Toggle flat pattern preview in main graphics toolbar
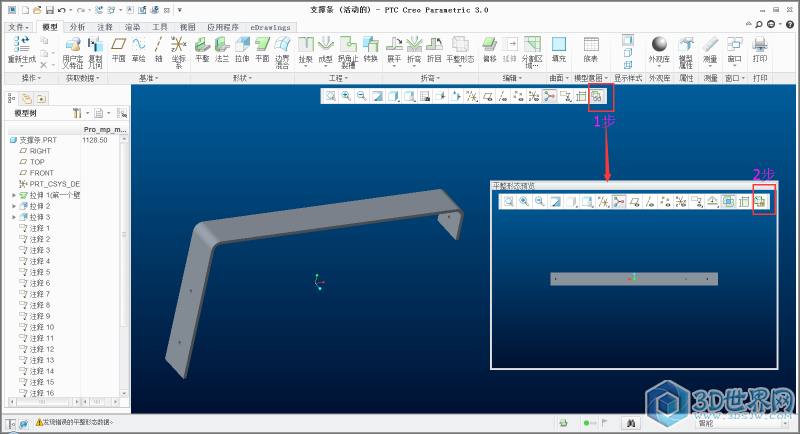The image size is (800, 434). click(x=596, y=96)
